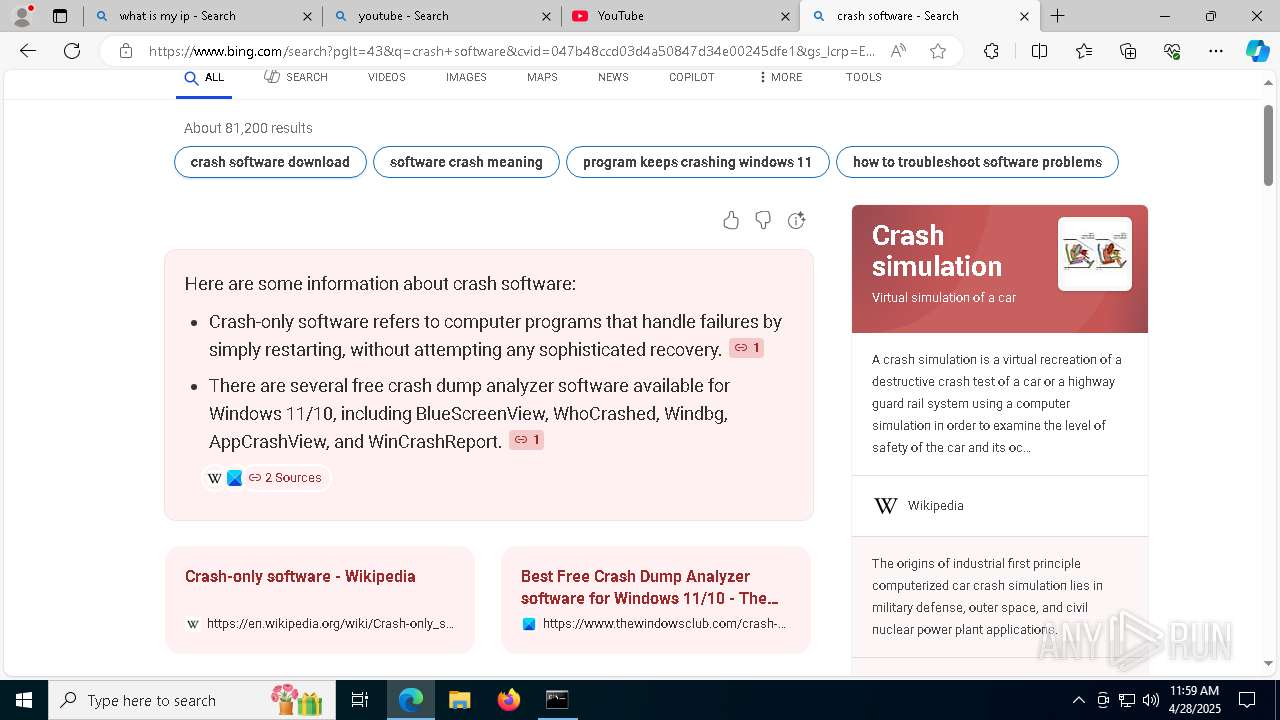The height and width of the screenshot is (720, 1280).
Task: Open first citation link badge
Action: pos(747,348)
